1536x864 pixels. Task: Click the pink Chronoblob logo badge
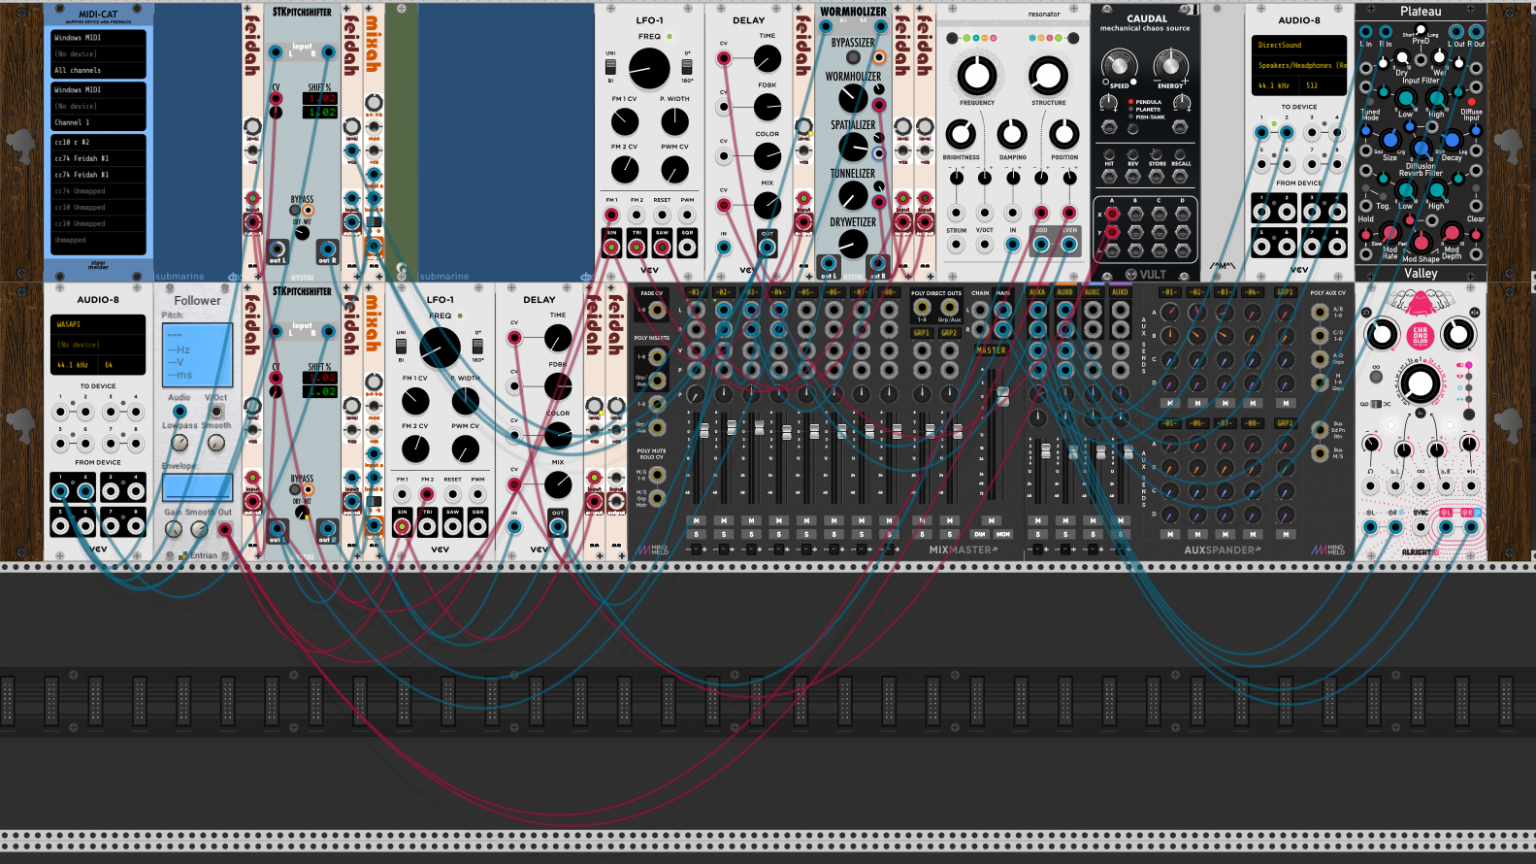click(x=1419, y=336)
